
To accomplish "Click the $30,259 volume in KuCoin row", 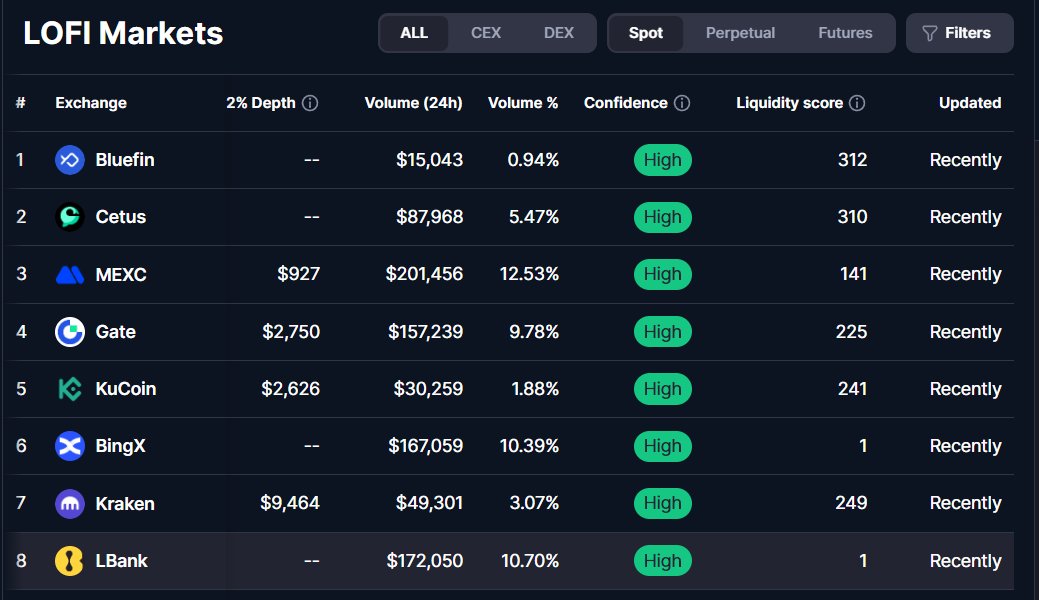I will tap(428, 389).
